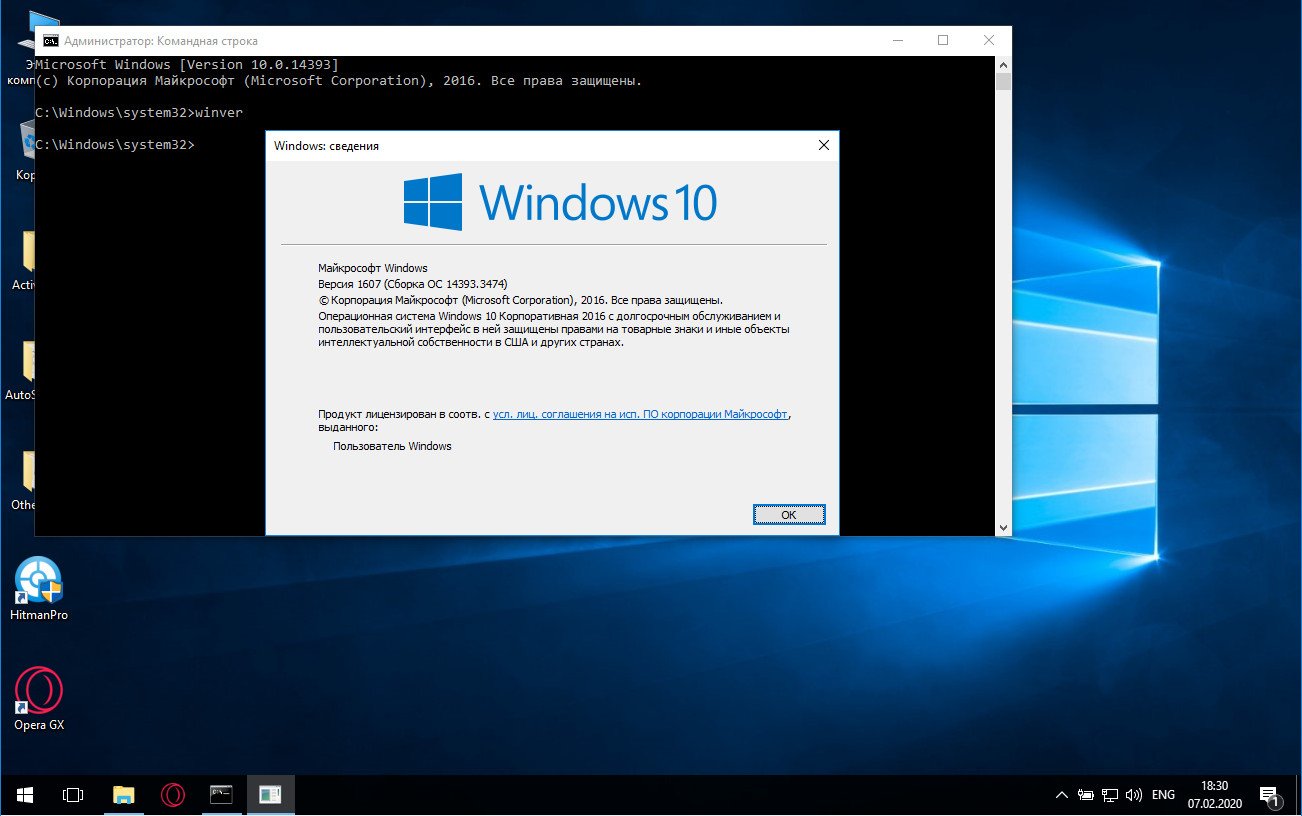The height and width of the screenshot is (816, 1302).
Task: Open Task View on the taskbar
Action: (73, 795)
